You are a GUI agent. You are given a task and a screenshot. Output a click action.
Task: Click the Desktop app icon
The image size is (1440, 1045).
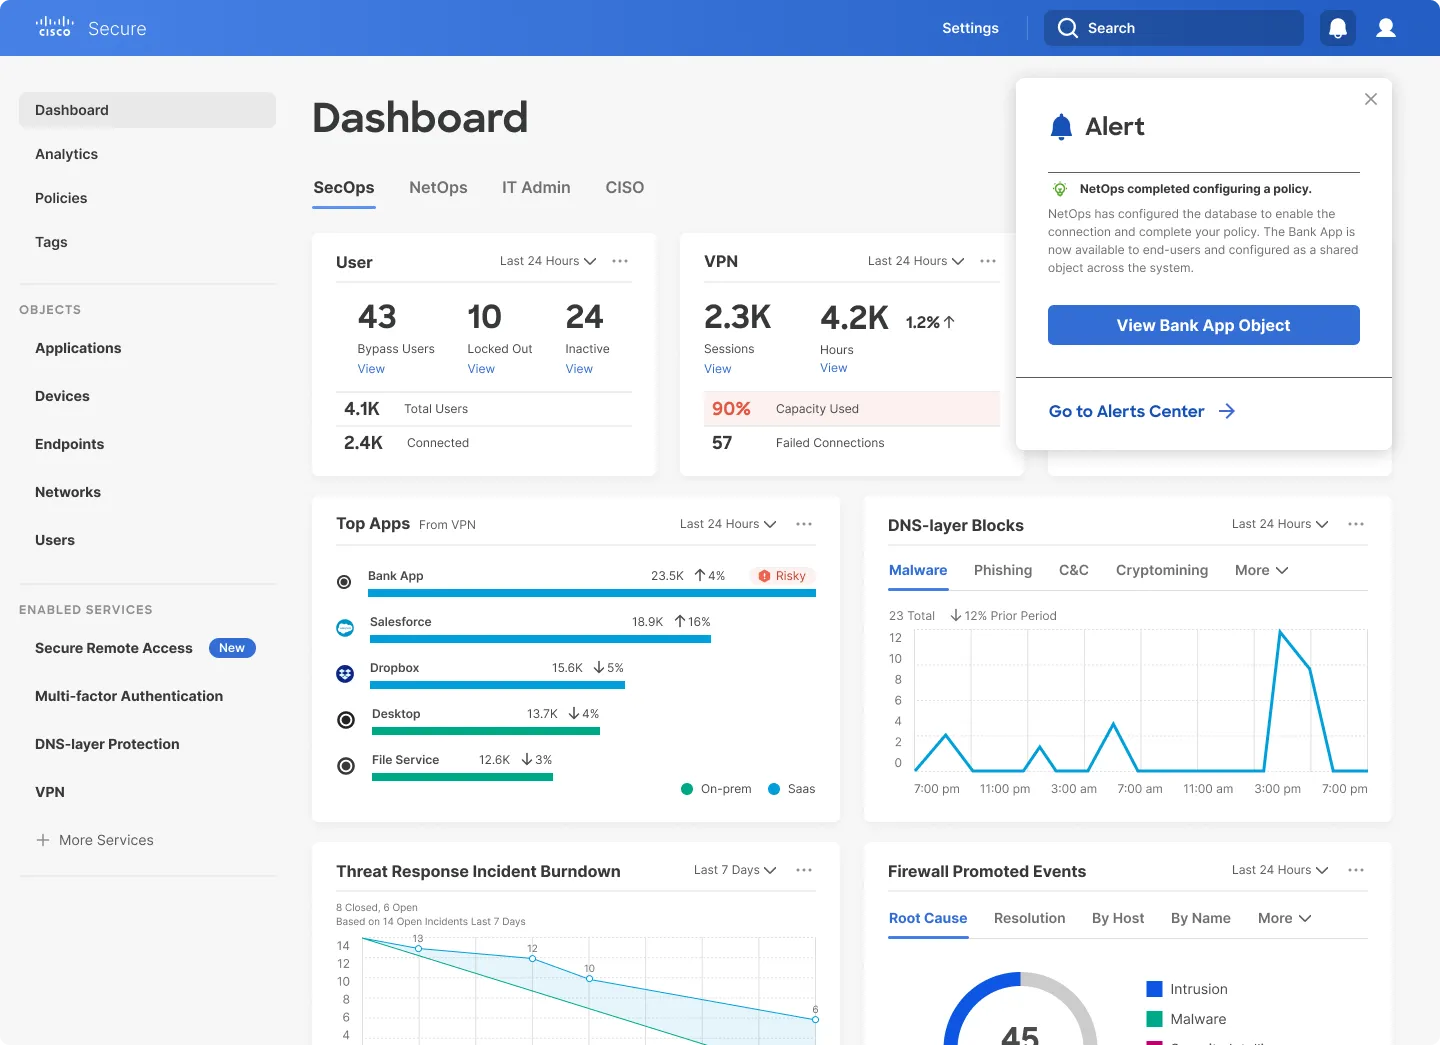click(x=346, y=720)
